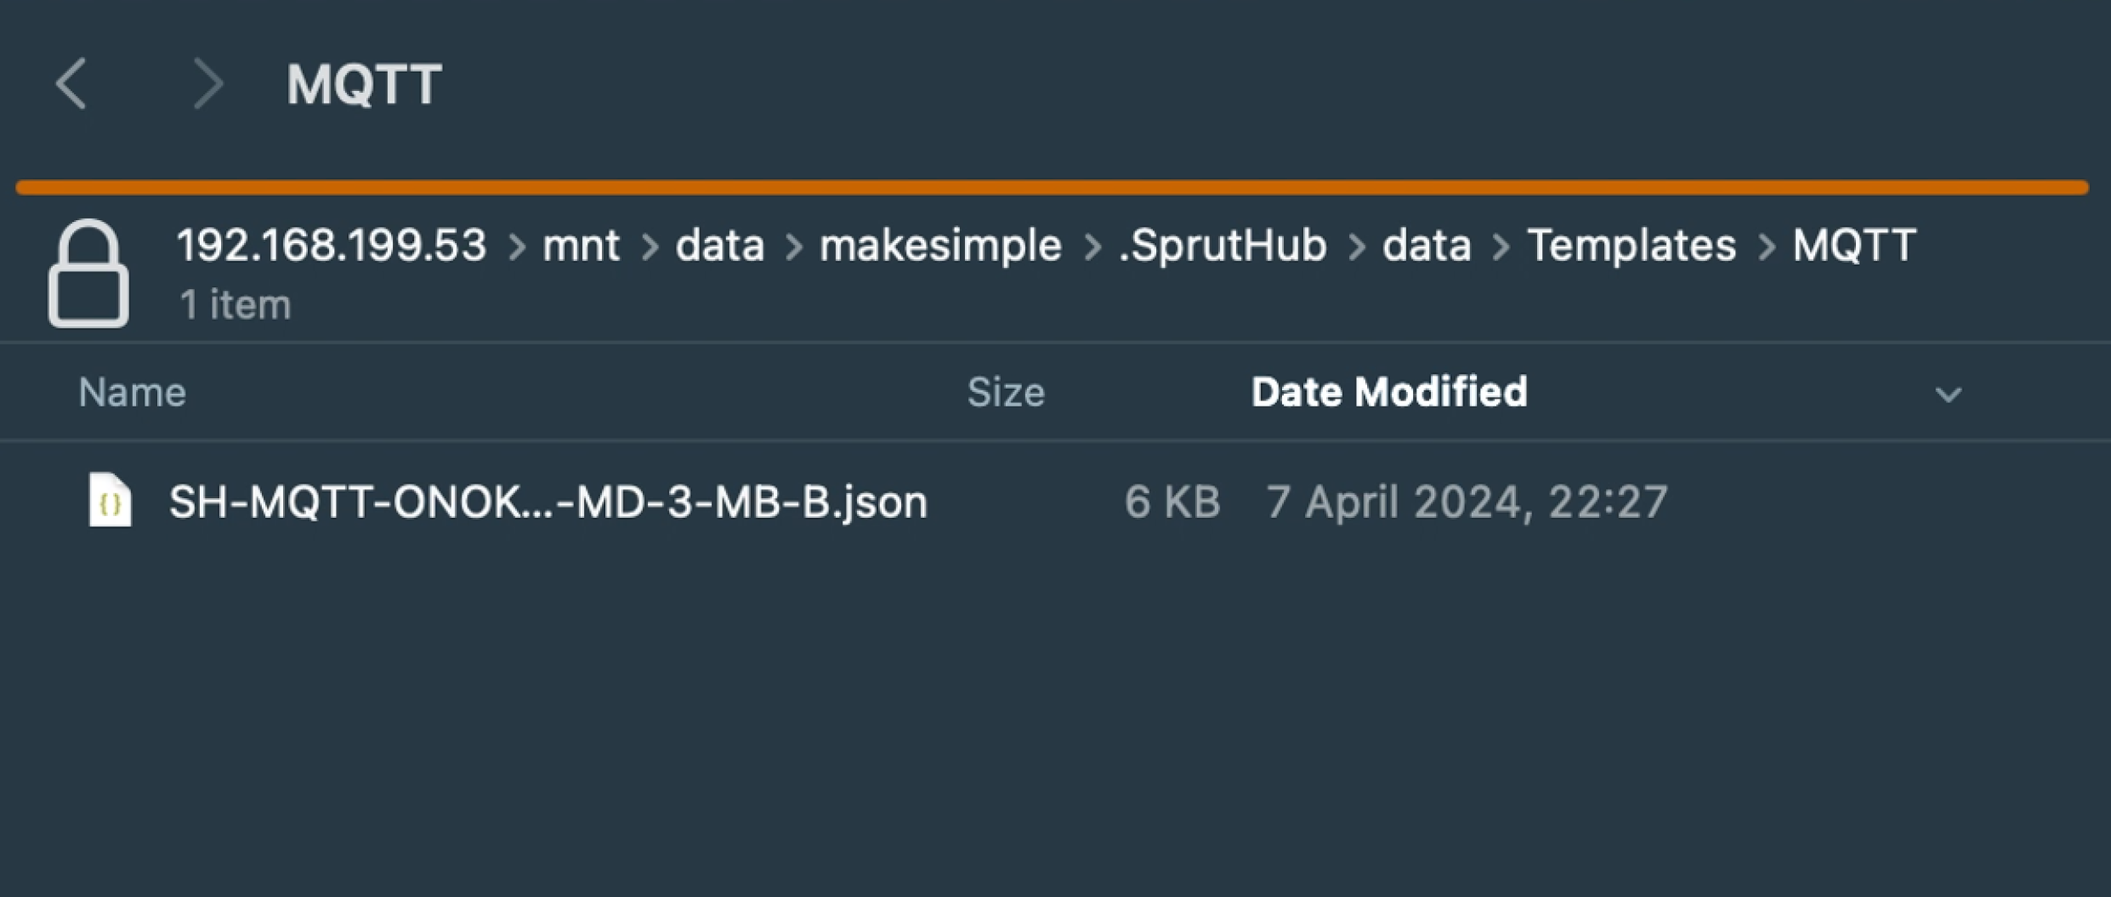
Task: Open the mnt path segment
Action: tap(581, 246)
